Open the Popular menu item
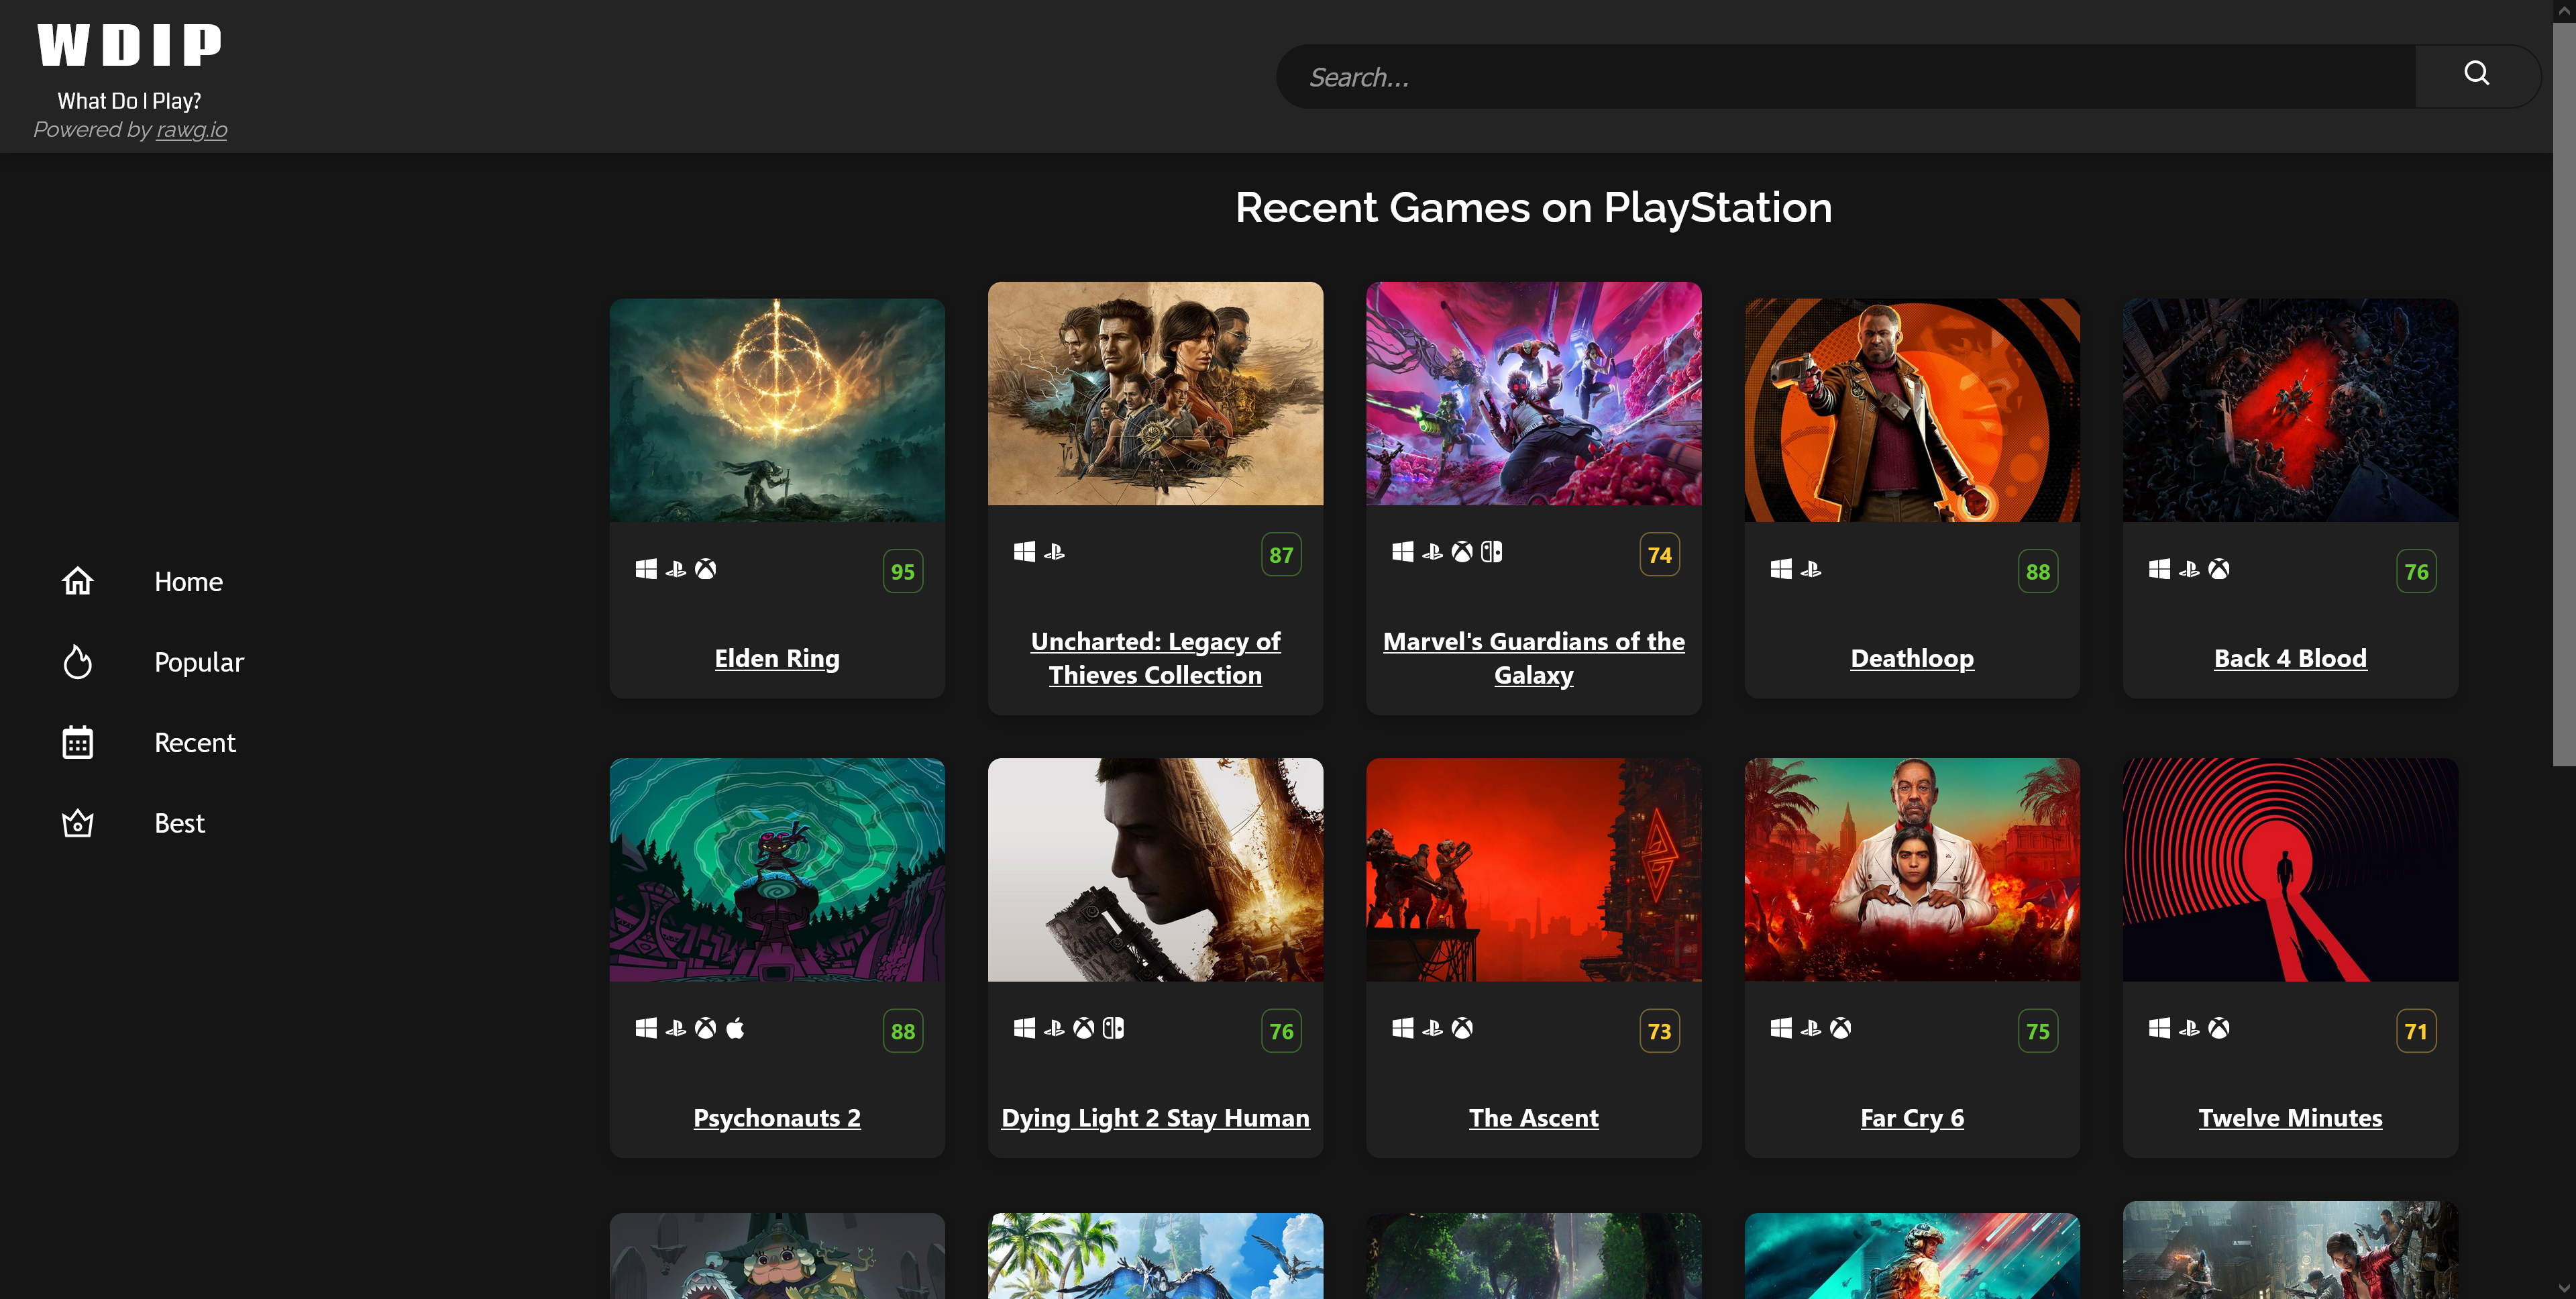 click(x=199, y=662)
